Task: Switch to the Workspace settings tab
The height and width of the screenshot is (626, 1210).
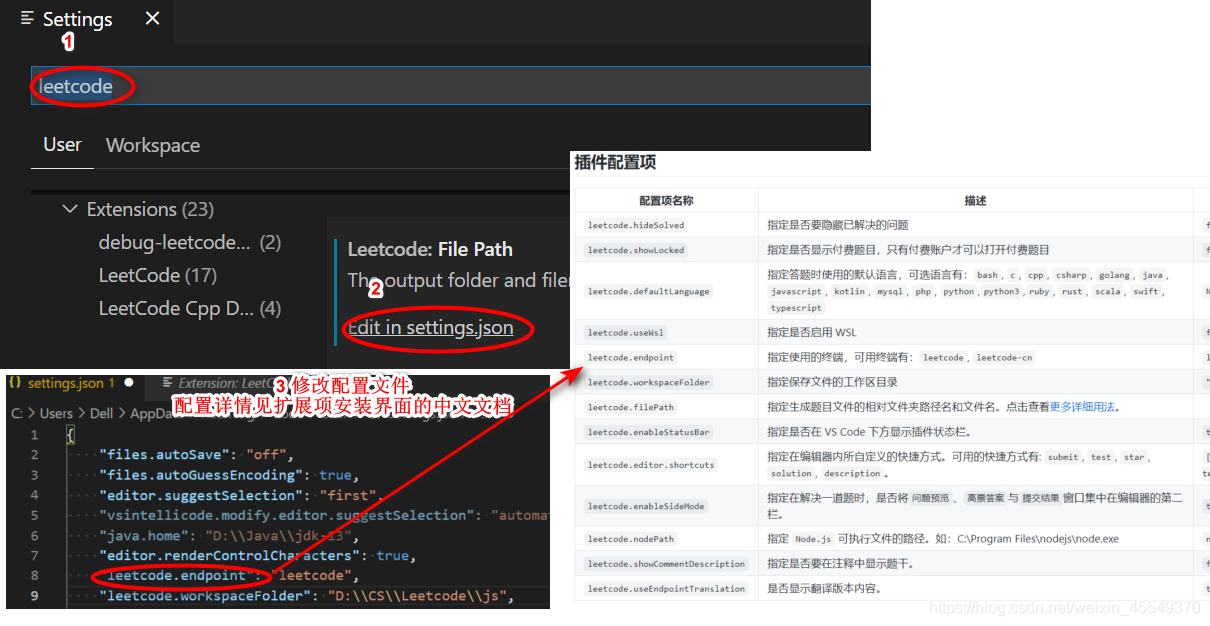Action: tap(153, 145)
